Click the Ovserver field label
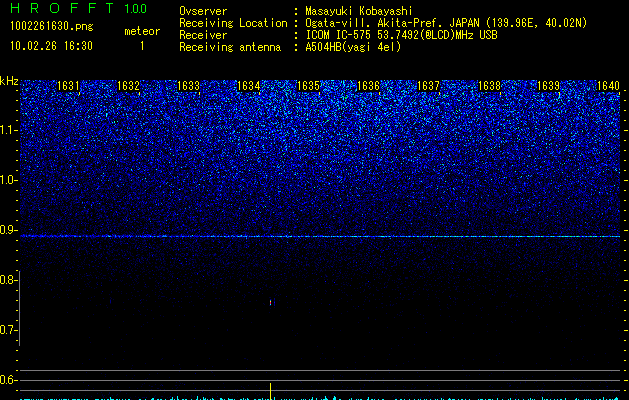This screenshot has width=629, height=400. click(203, 11)
